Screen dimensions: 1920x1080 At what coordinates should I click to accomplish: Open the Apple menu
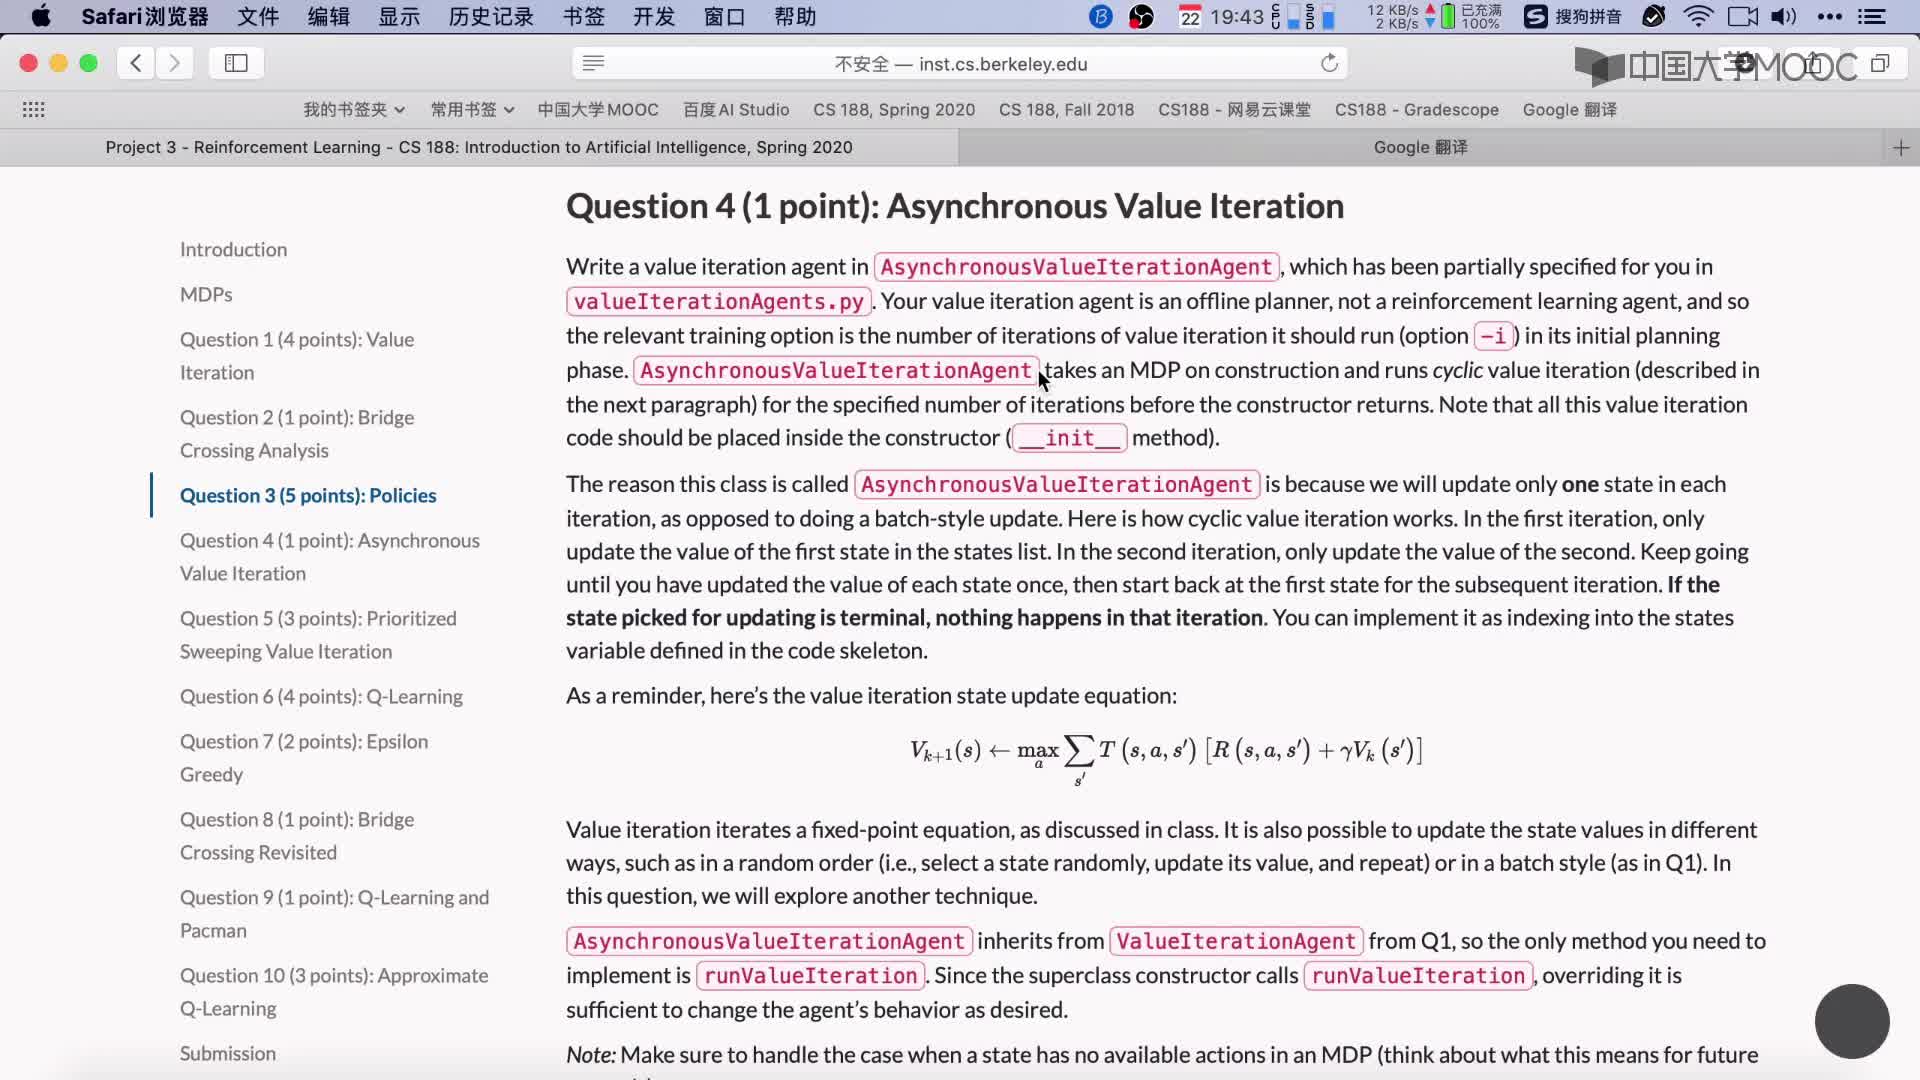pyautogui.click(x=41, y=16)
